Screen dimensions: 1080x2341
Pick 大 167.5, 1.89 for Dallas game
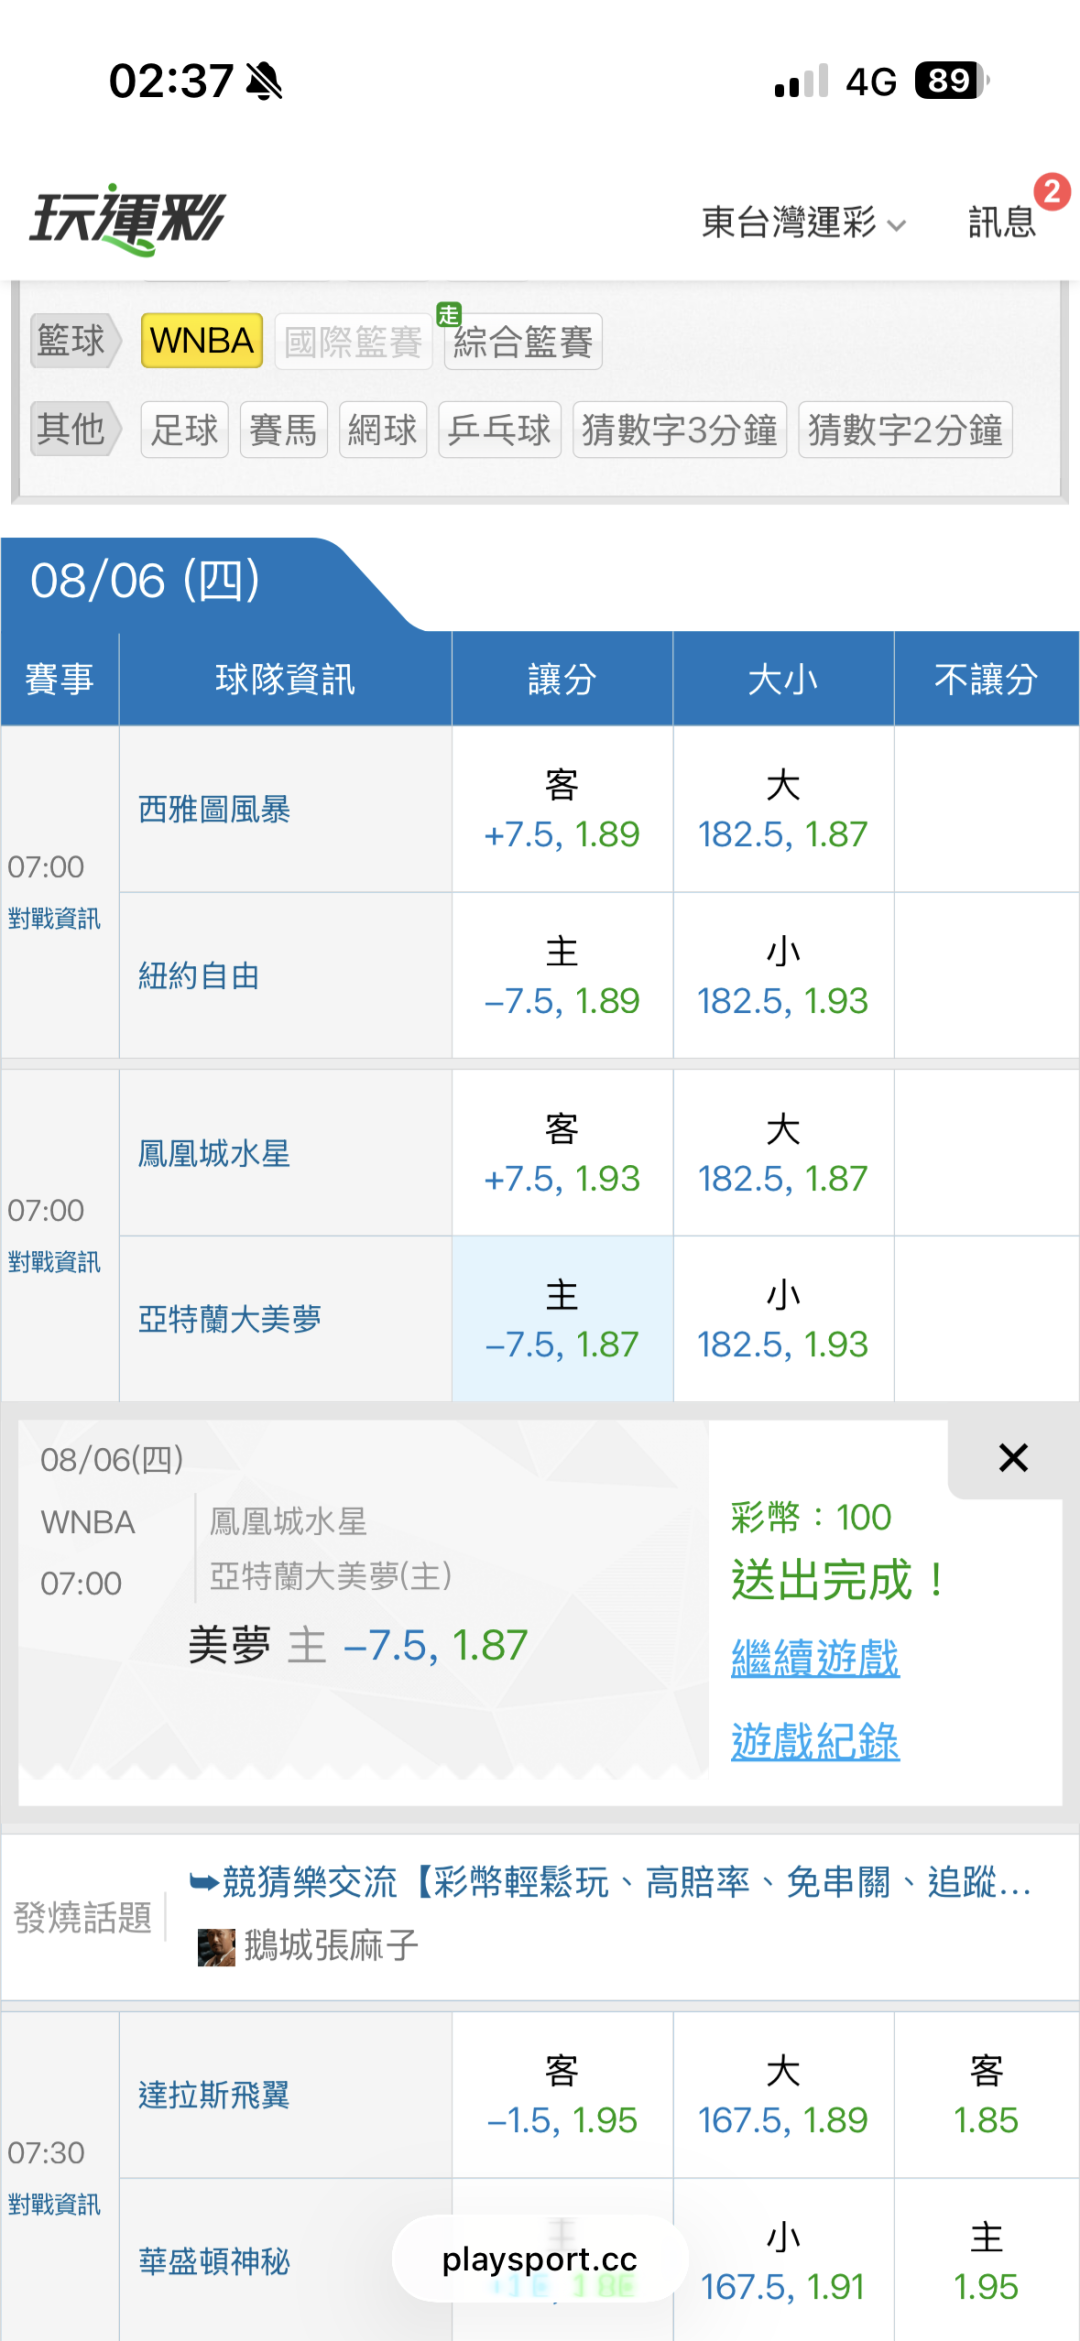tap(783, 2095)
